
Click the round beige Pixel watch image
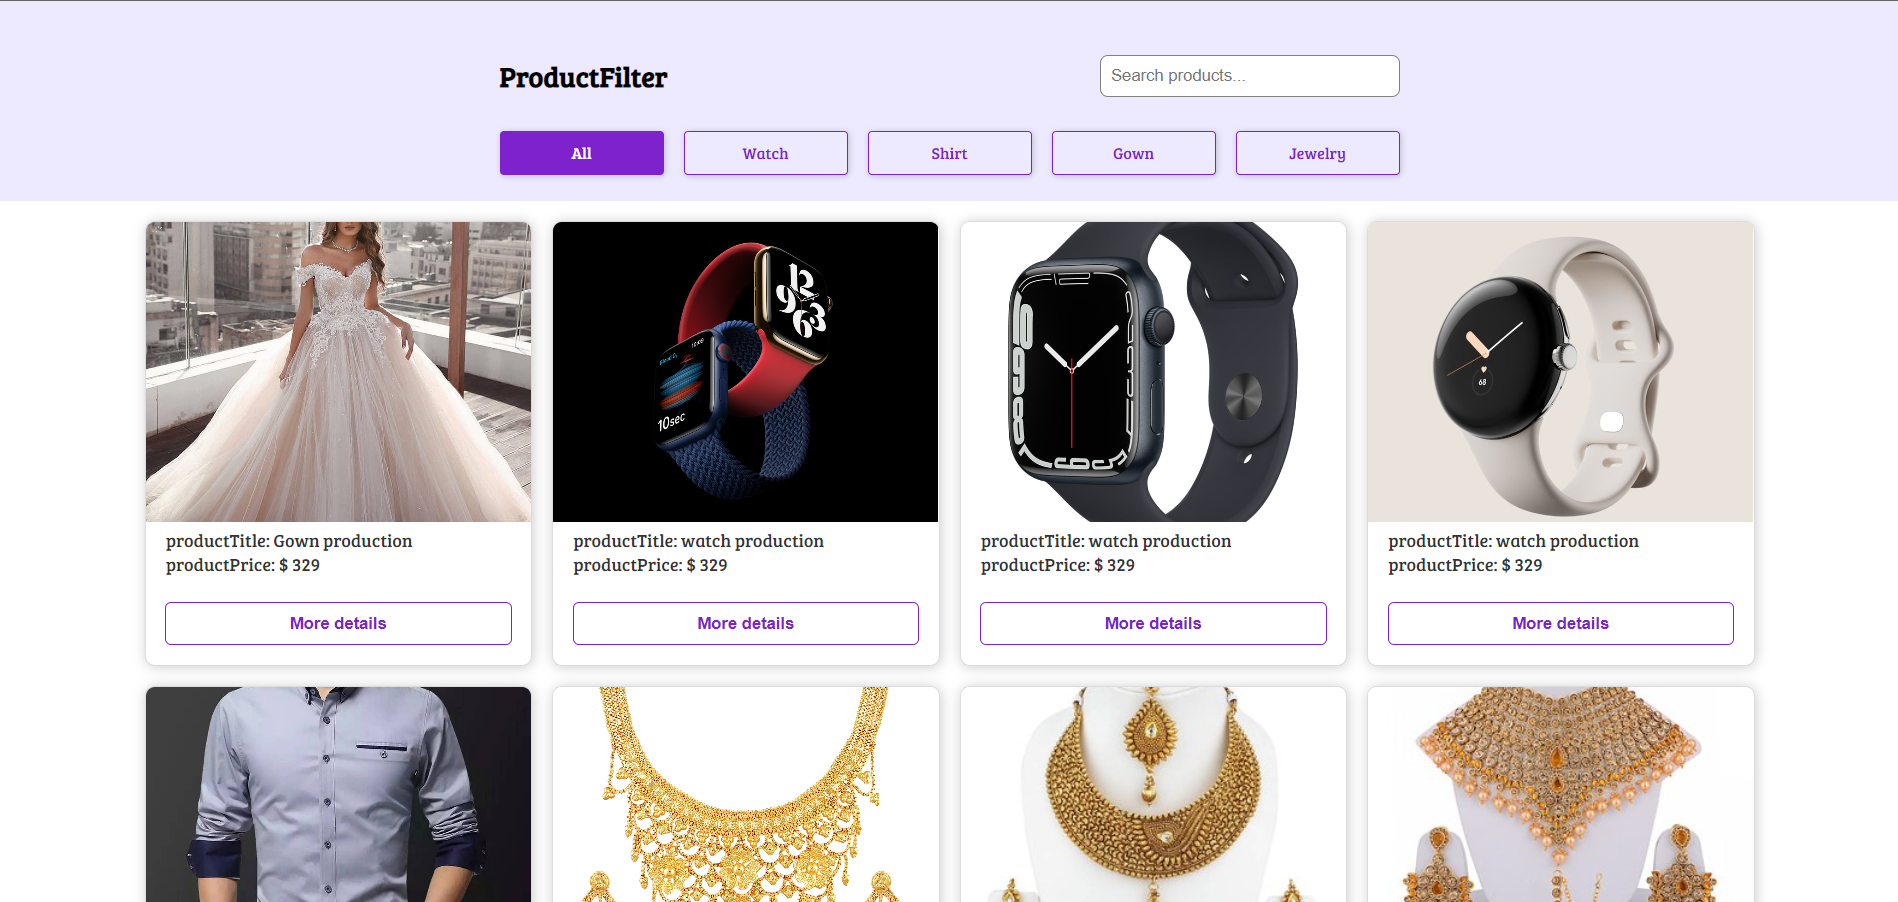(x=1560, y=372)
